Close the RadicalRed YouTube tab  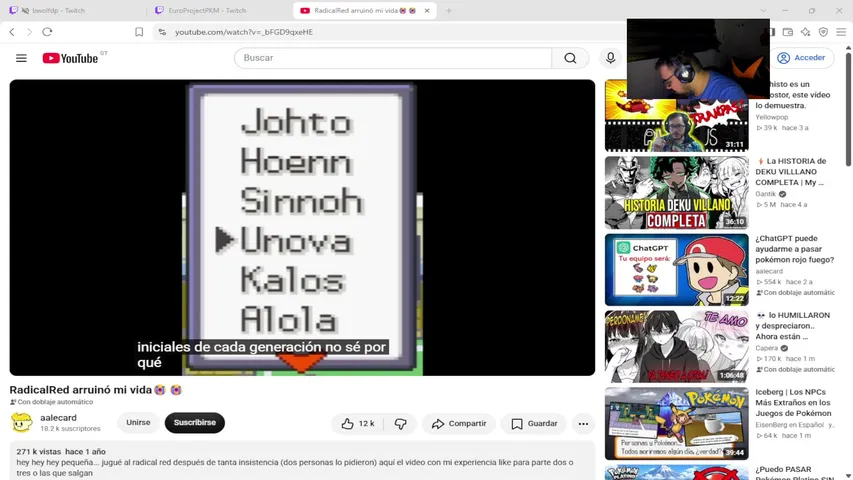click(427, 10)
